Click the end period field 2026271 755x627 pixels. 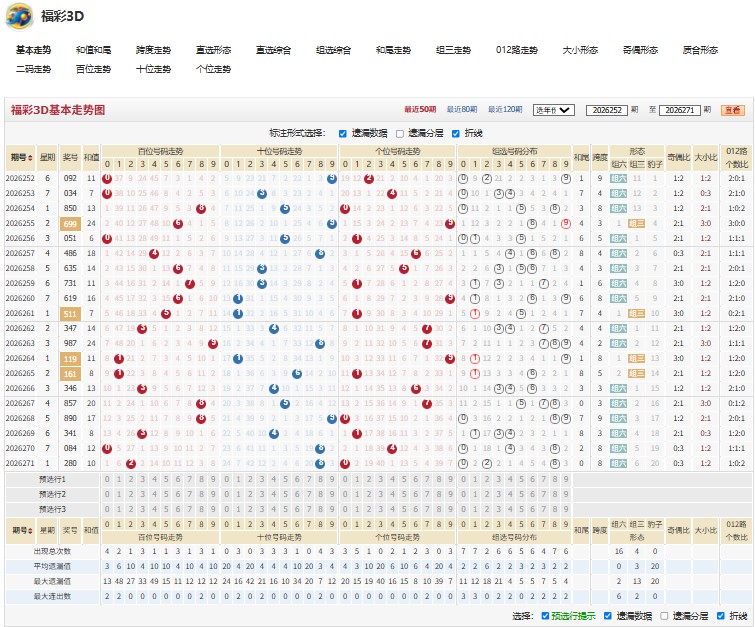pos(679,110)
